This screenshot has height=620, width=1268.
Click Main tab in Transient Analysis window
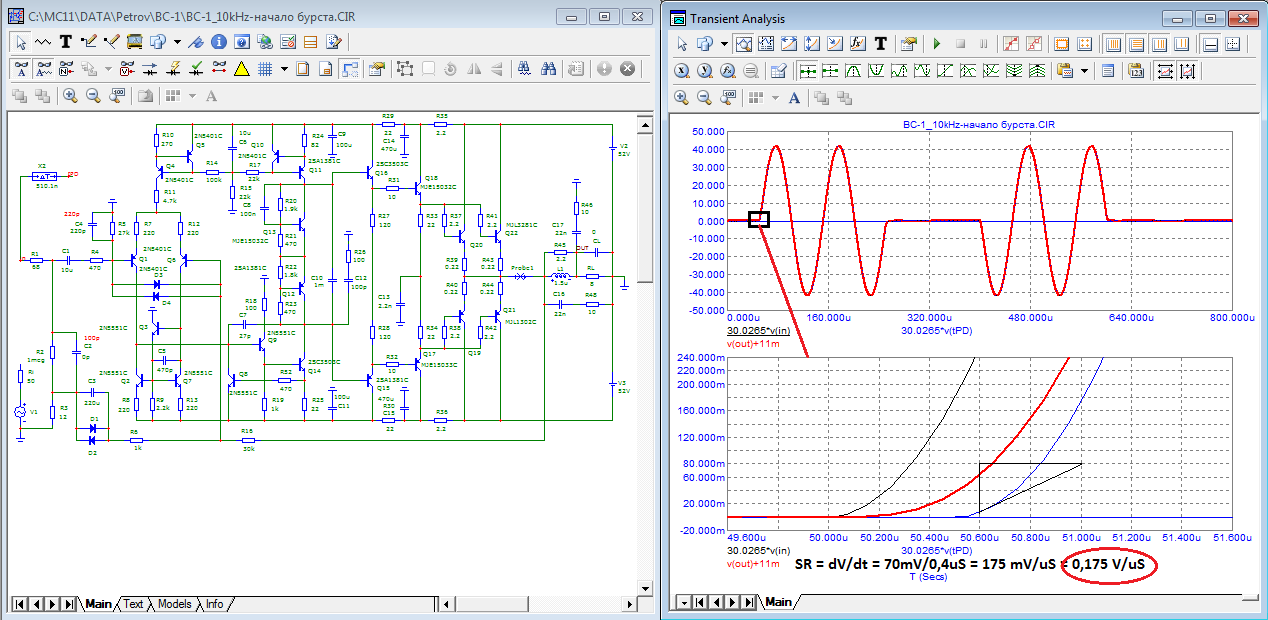(777, 602)
